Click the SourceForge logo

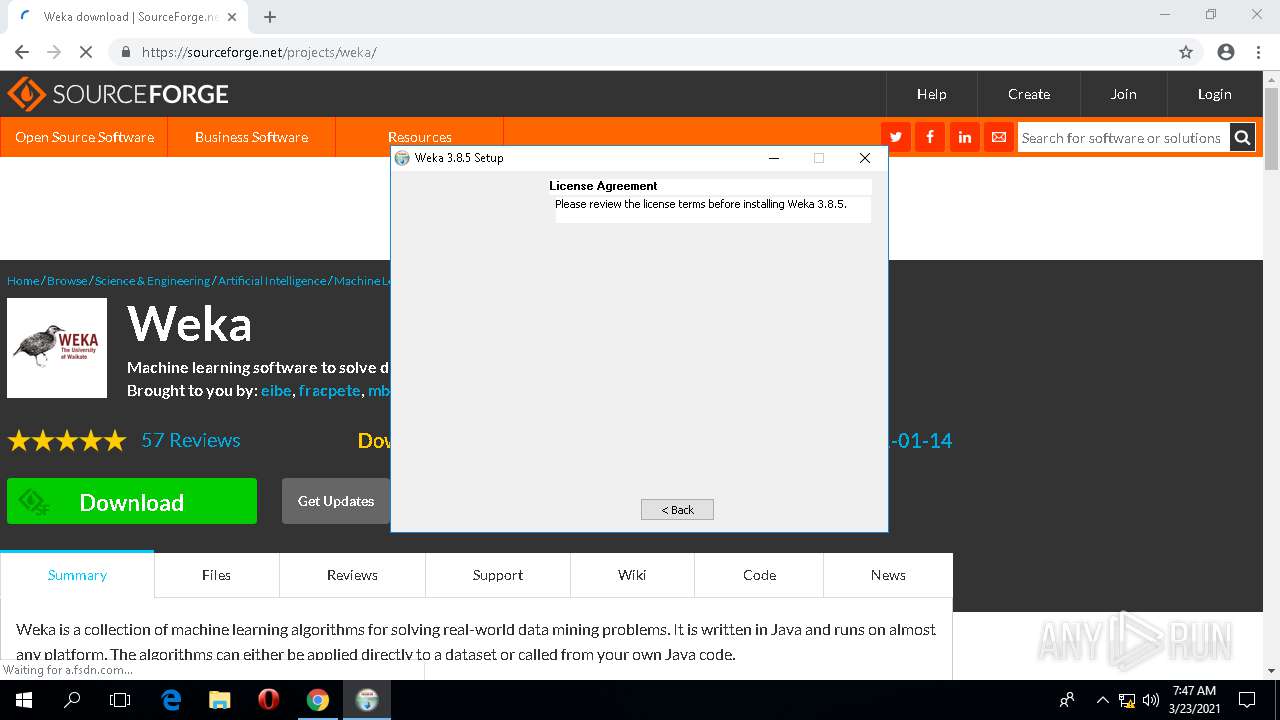tap(118, 94)
